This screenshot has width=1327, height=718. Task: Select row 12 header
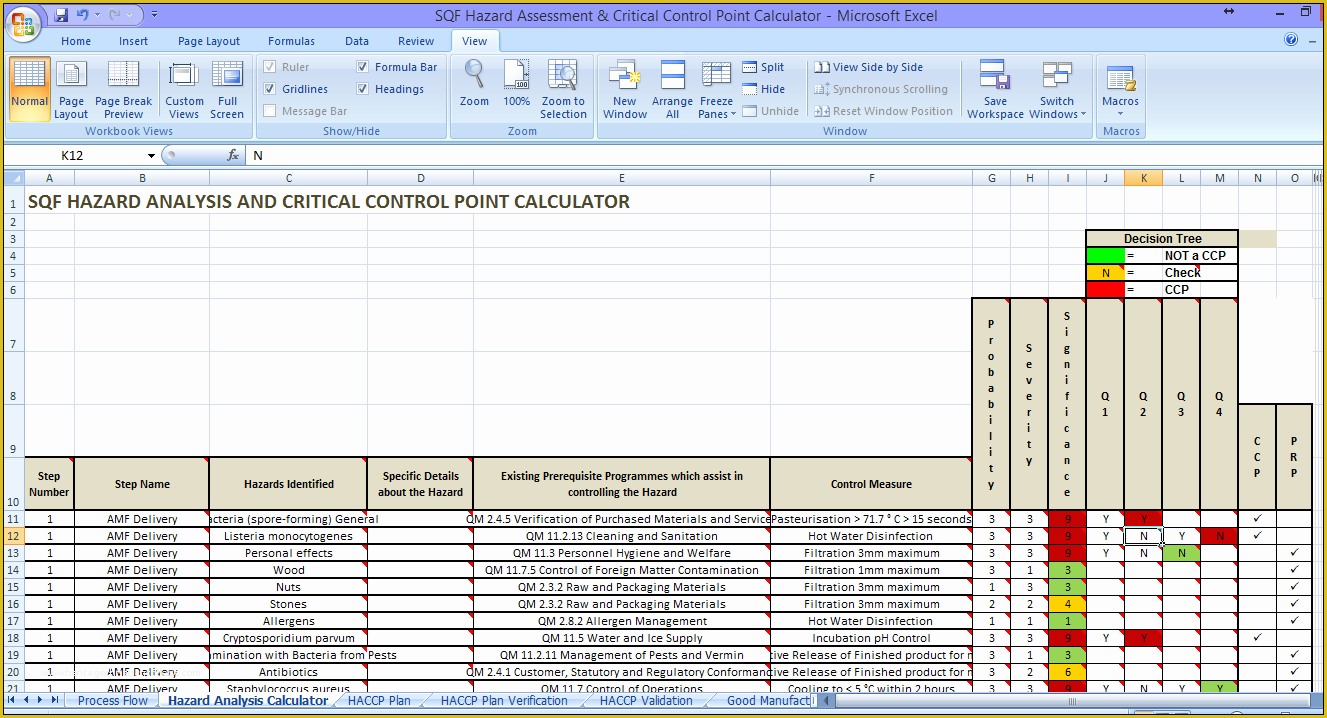tap(14, 536)
